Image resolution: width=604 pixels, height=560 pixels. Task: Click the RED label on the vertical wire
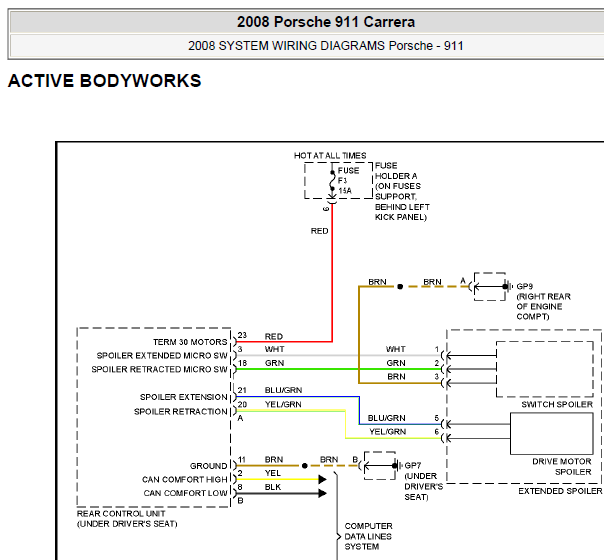click(319, 231)
